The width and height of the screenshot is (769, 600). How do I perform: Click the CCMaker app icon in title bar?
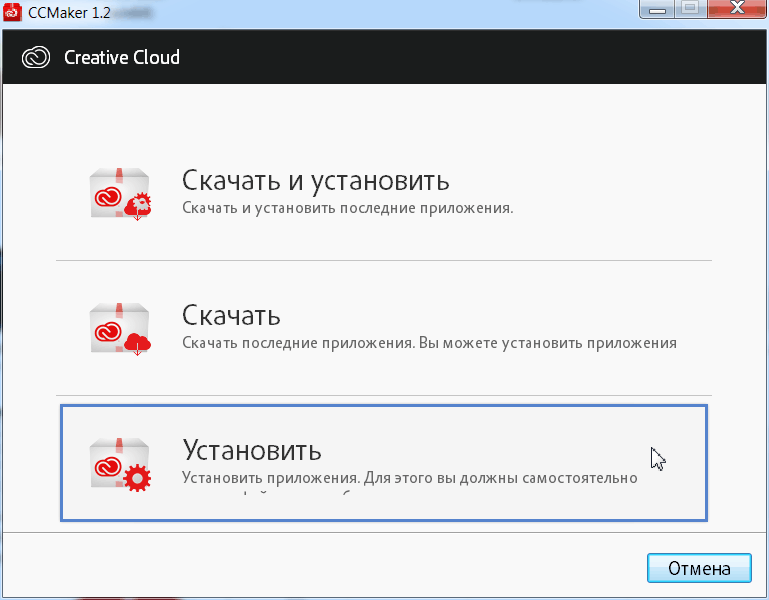[12, 12]
